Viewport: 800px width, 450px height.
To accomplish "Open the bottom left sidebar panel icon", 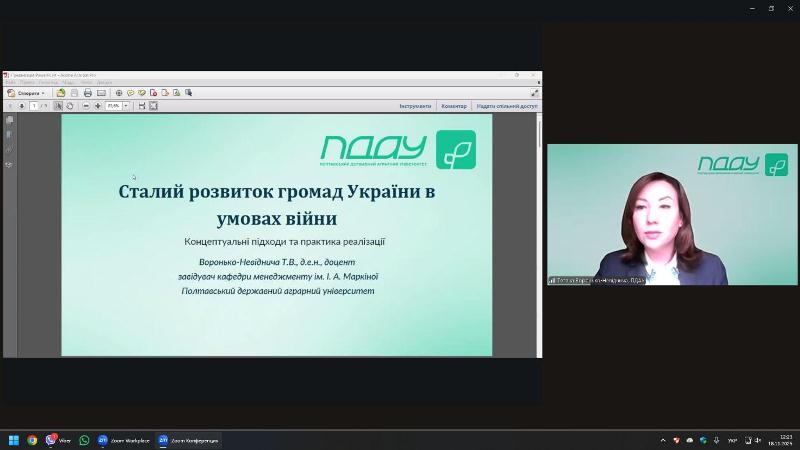I will pos(10,165).
